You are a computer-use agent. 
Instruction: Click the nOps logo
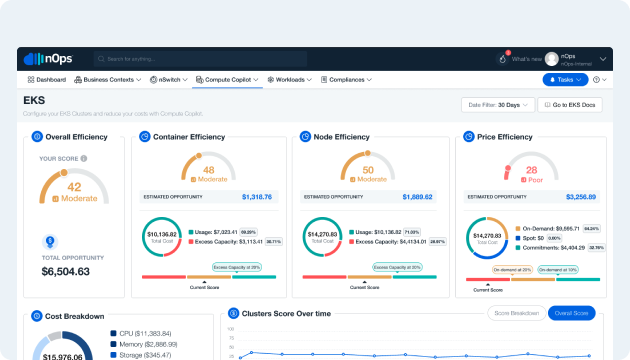coord(48,59)
